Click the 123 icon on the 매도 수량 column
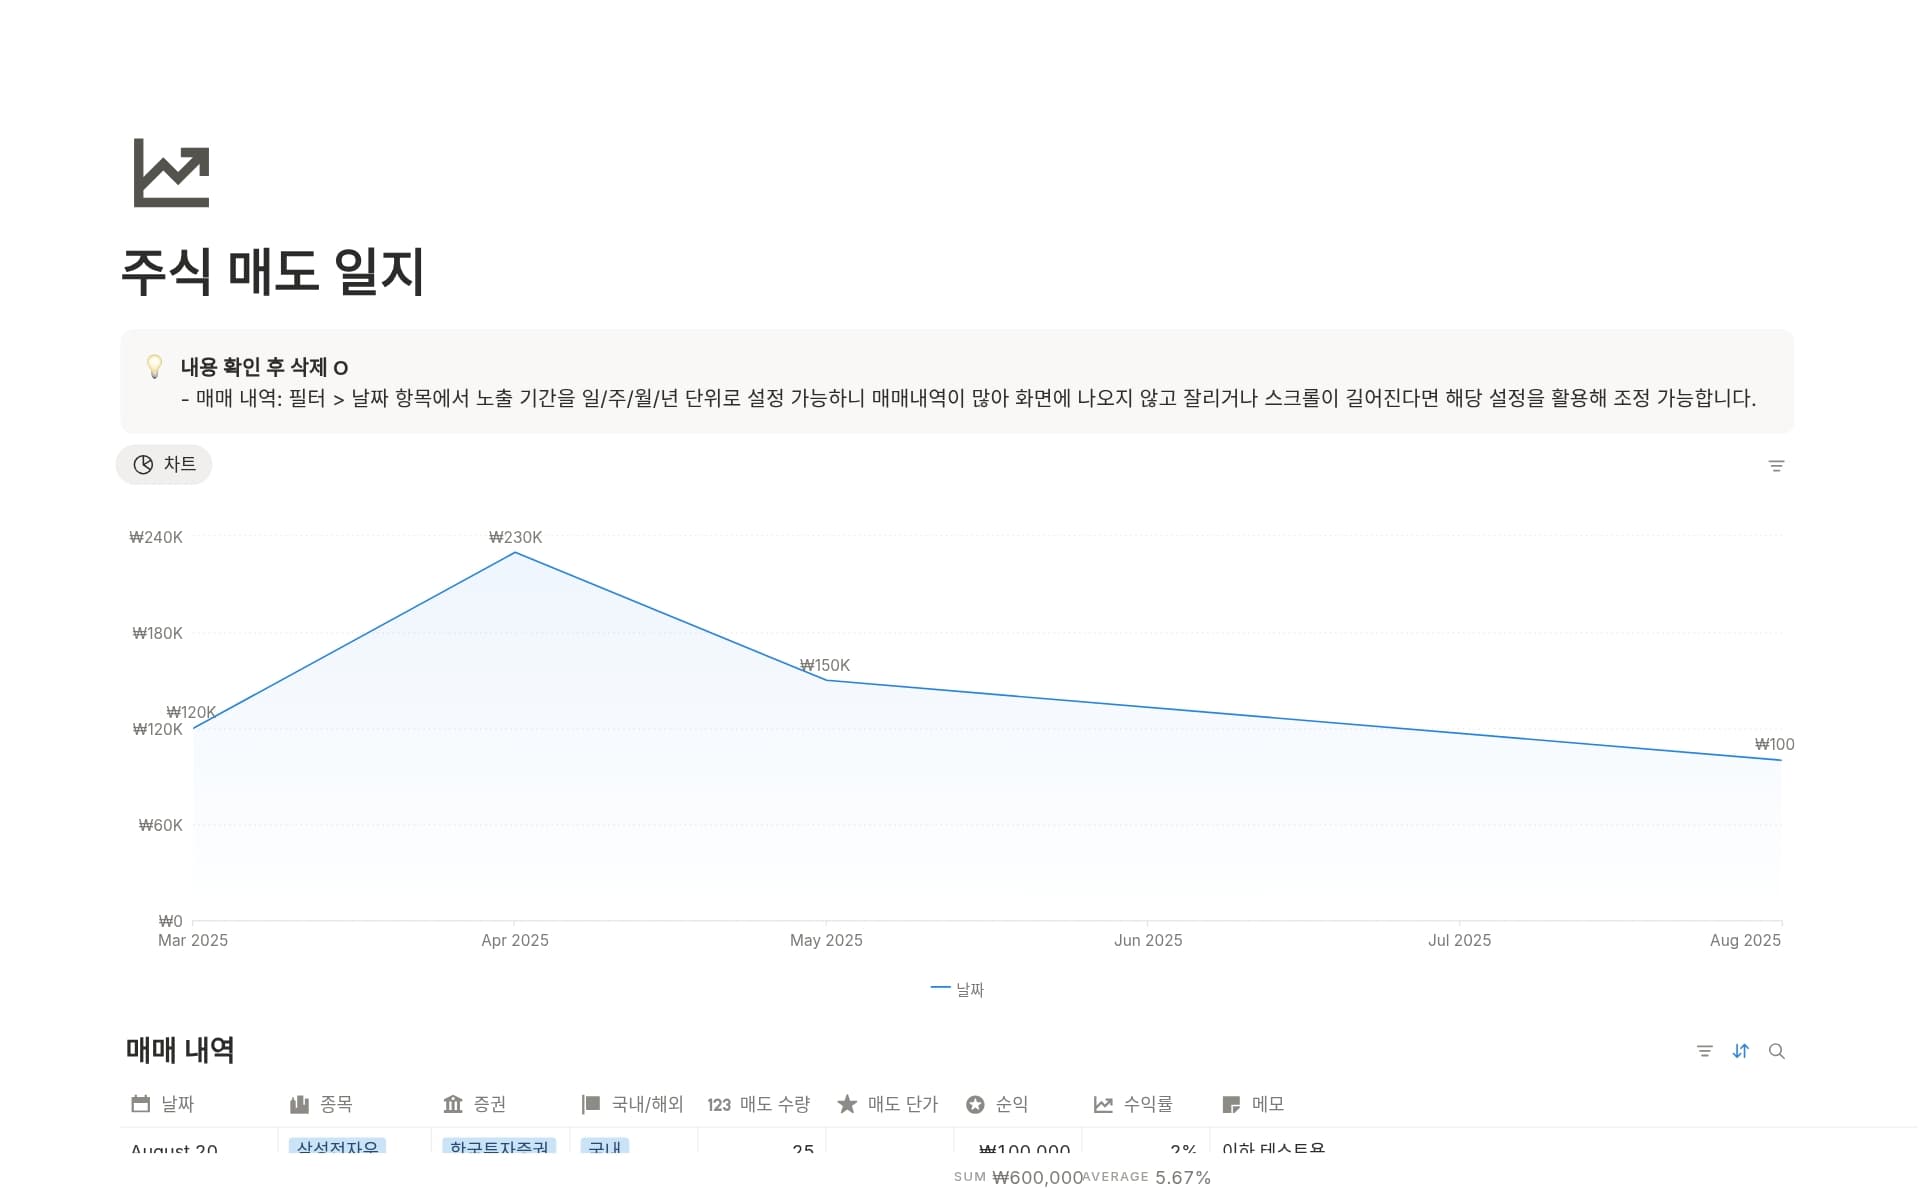 (x=718, y=1104)
